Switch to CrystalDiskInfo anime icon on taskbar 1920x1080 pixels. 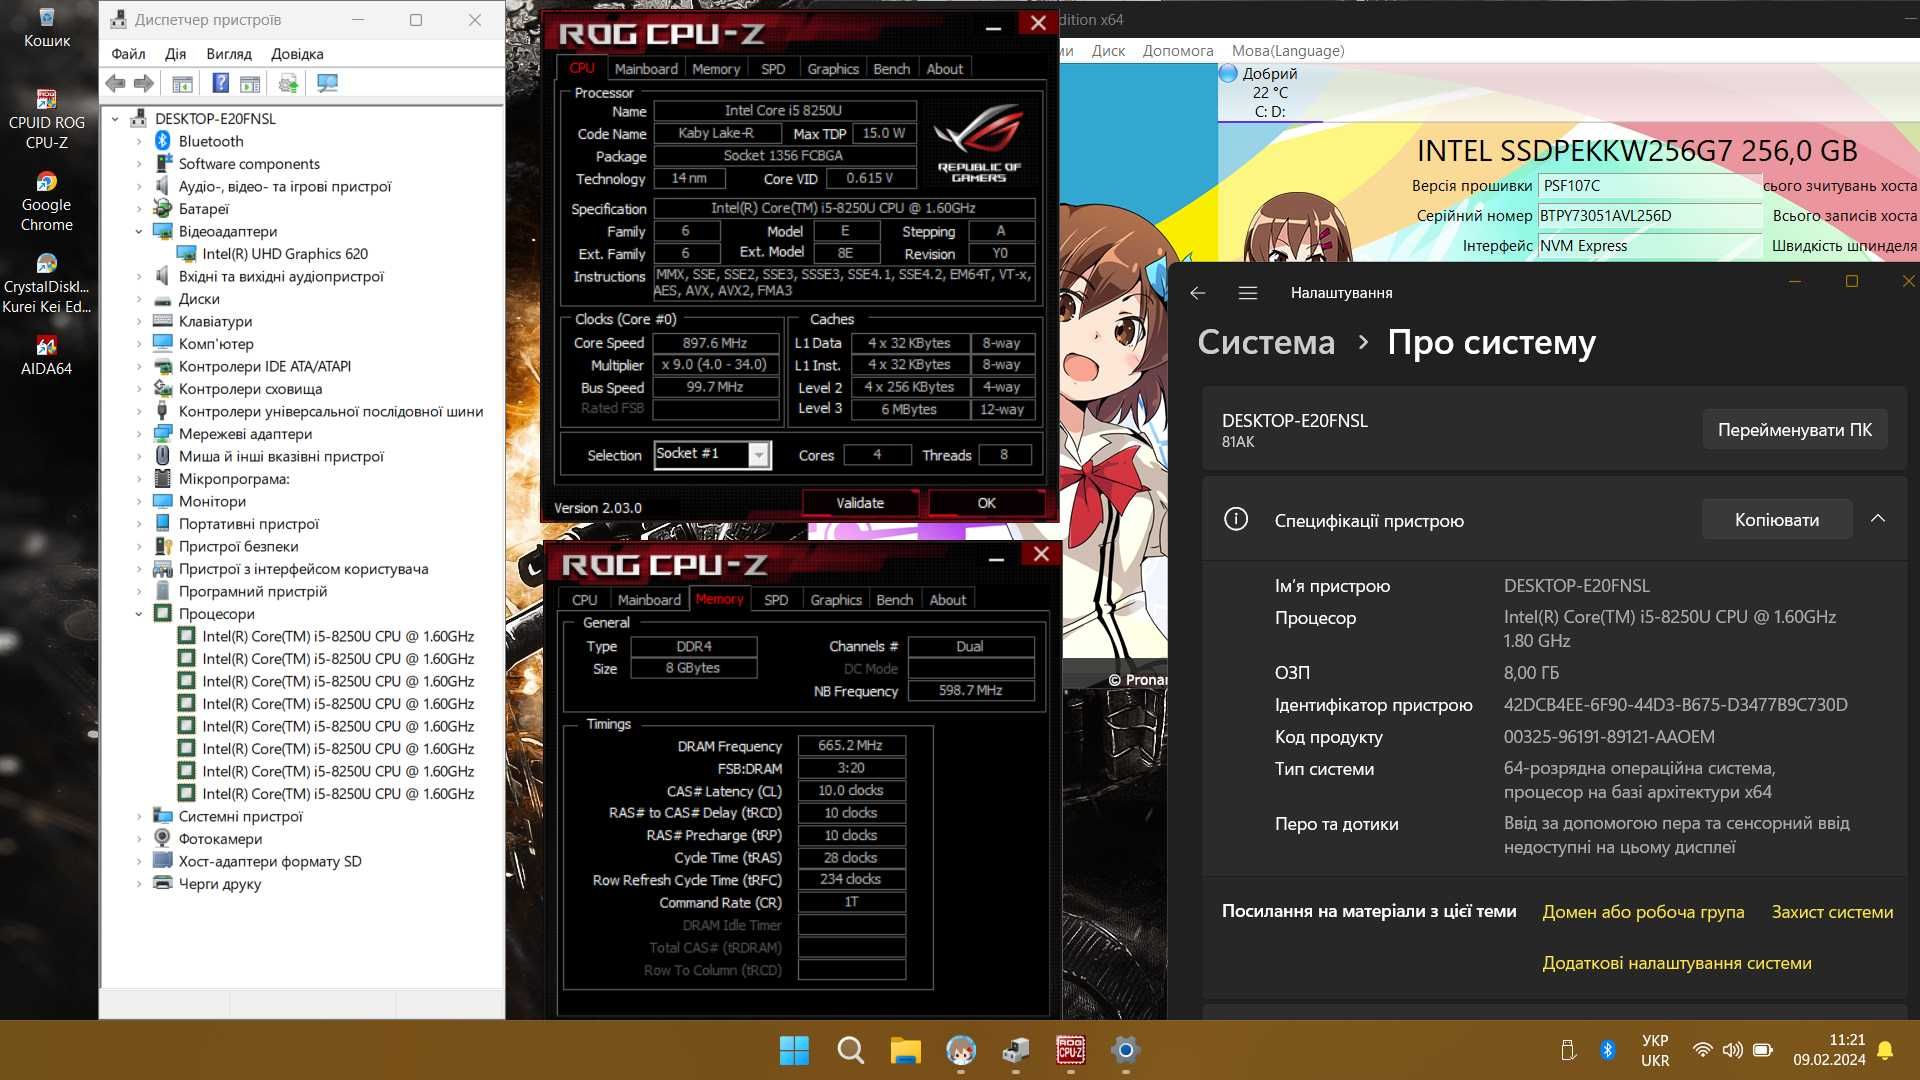pos(961,1050)
